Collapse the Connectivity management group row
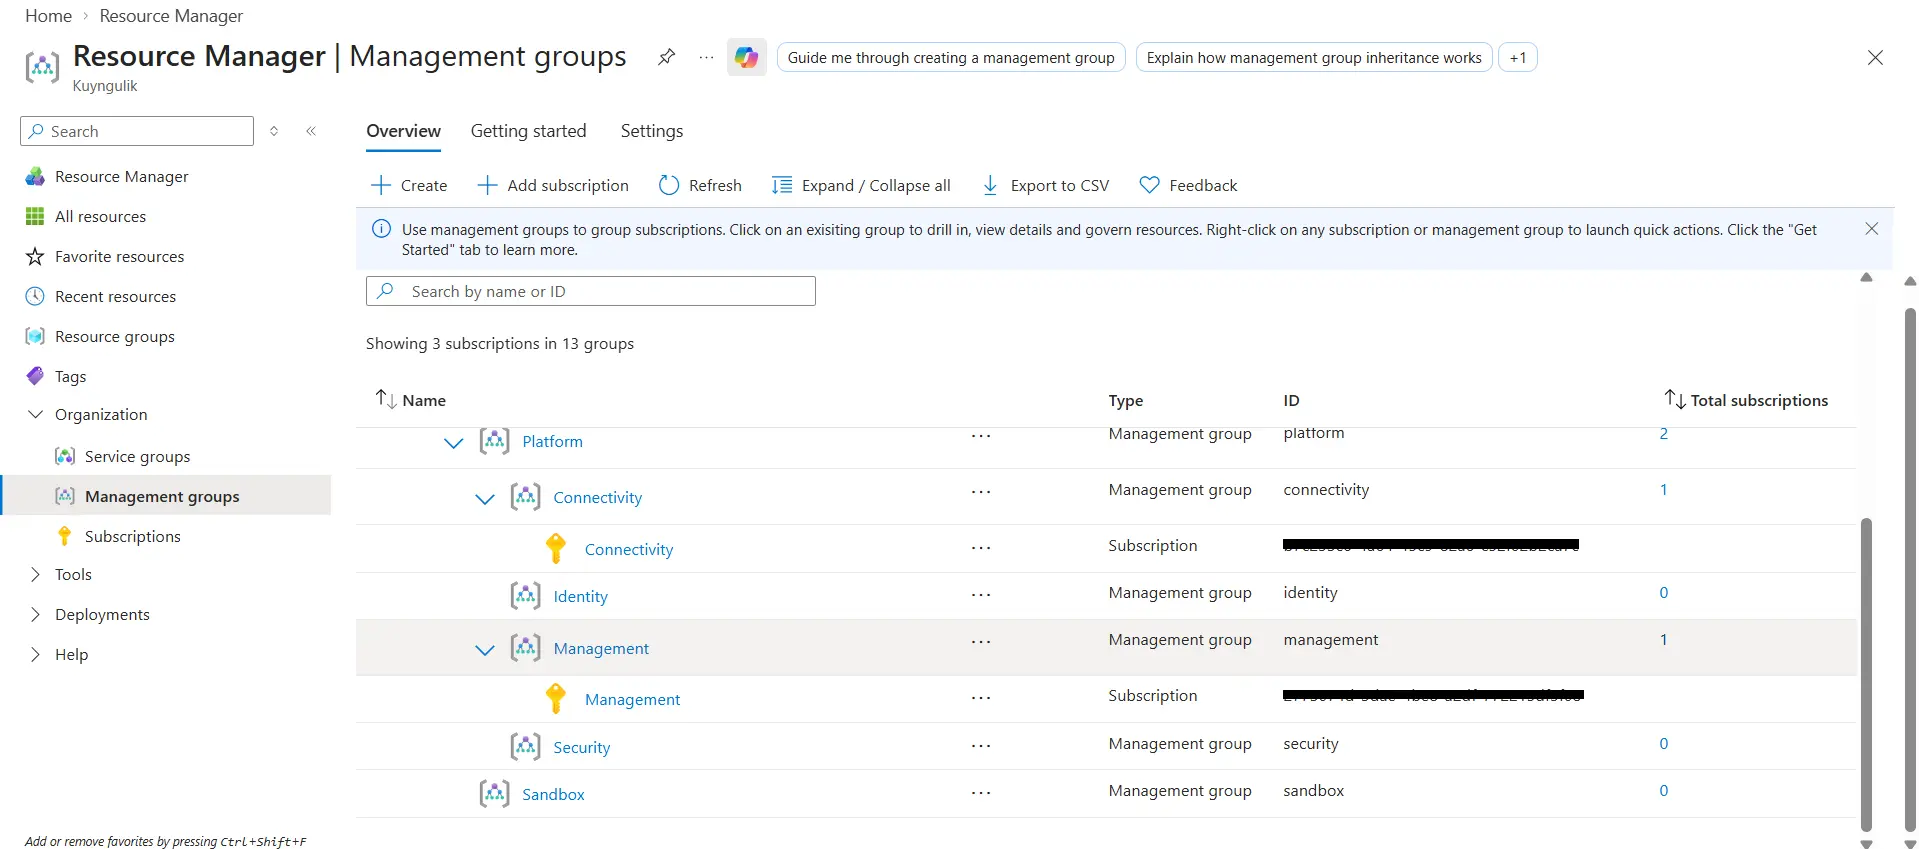This screenshot has height=849, width=1919. point(484,498)
